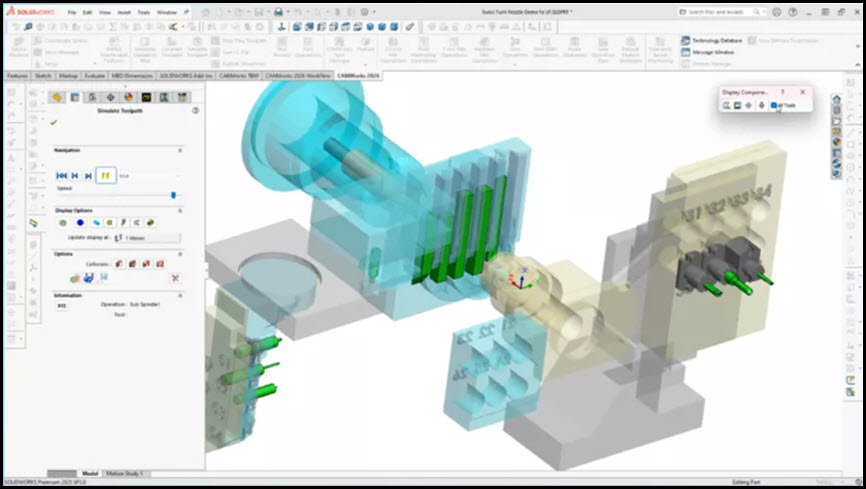The image size is (866, 489).
Task: Collapse the Information section
Action: pyautogui.click(x=180, y=296)
